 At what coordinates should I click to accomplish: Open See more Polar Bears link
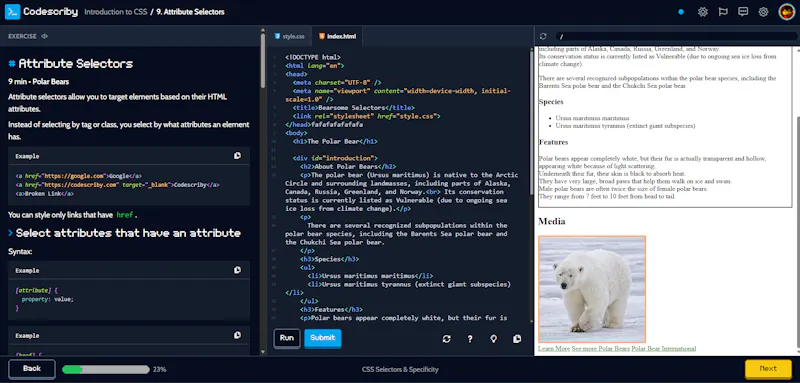[601, 349]
